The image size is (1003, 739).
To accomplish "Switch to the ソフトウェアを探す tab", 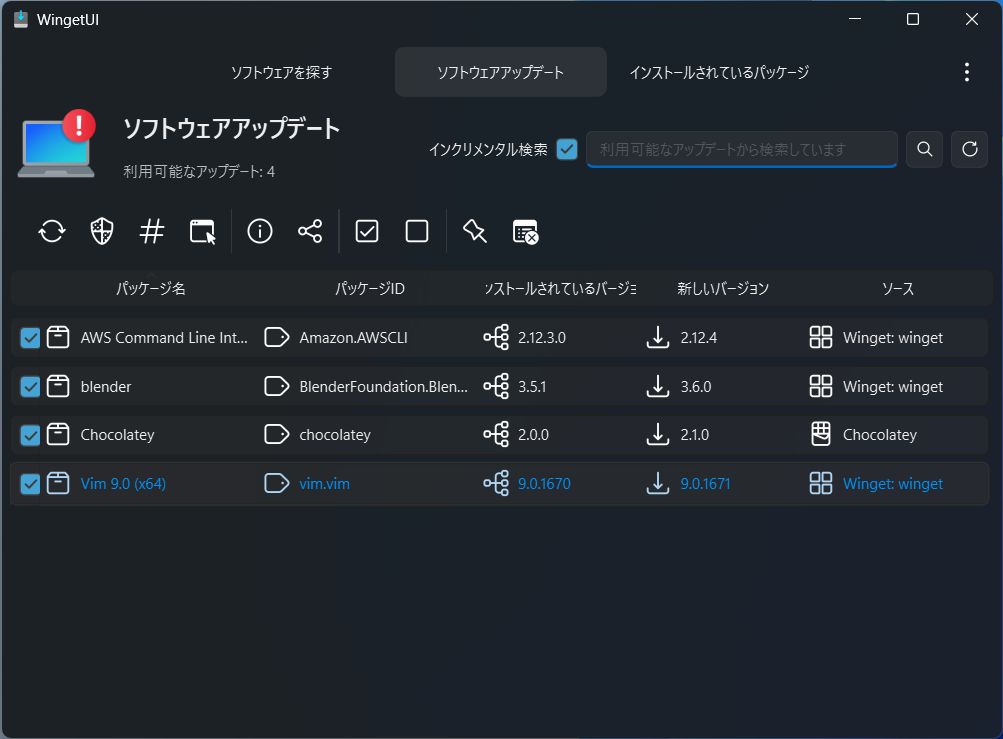I will [281, 72].
